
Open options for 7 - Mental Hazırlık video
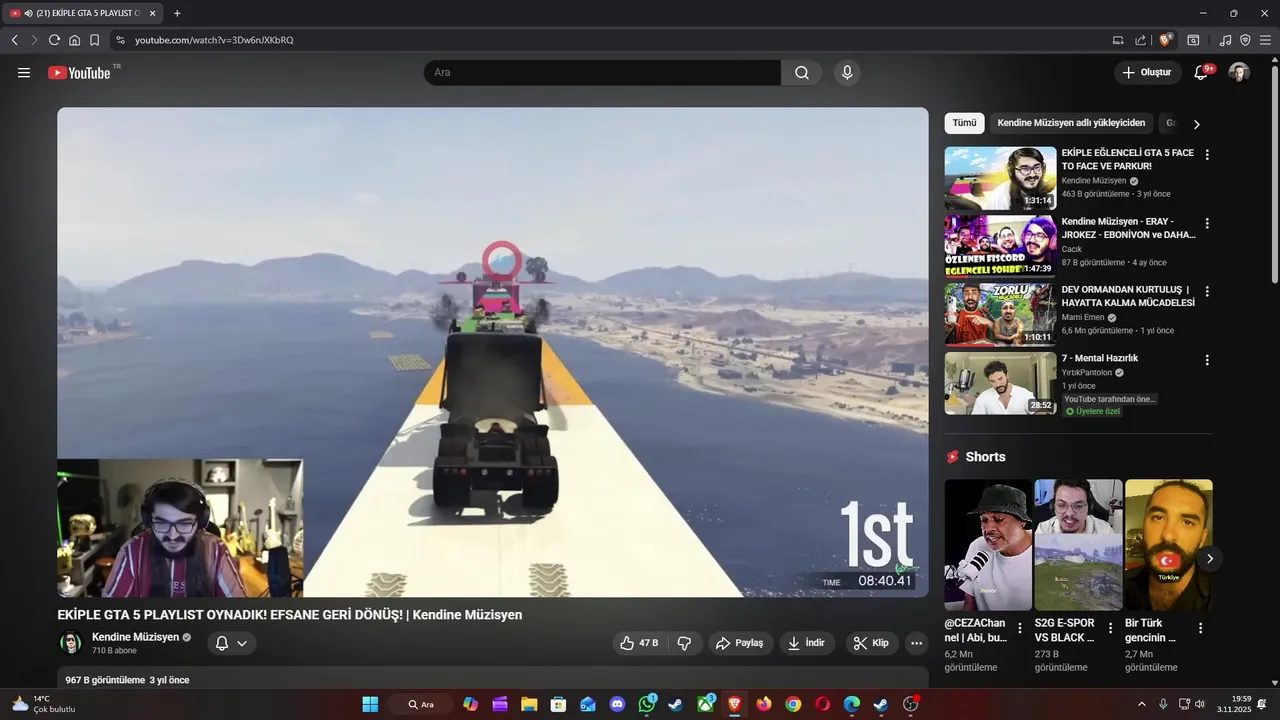point(1207,360)
